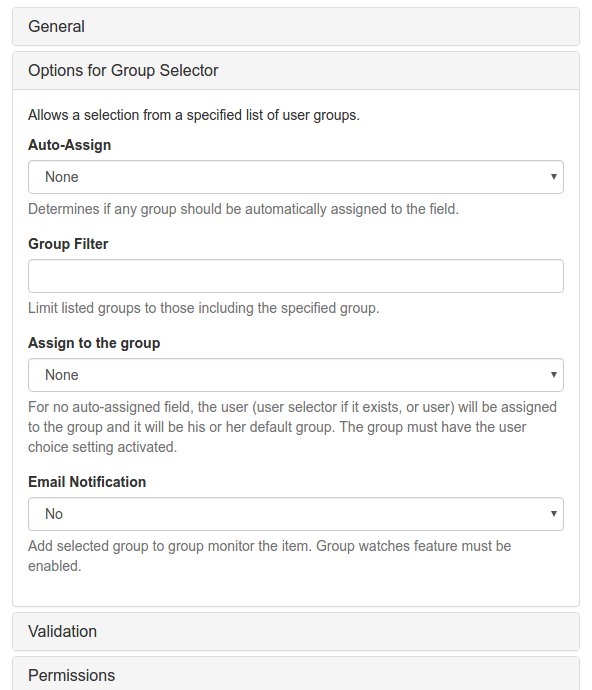Open the Email Notification dropdown showing No

coord(296,514)
